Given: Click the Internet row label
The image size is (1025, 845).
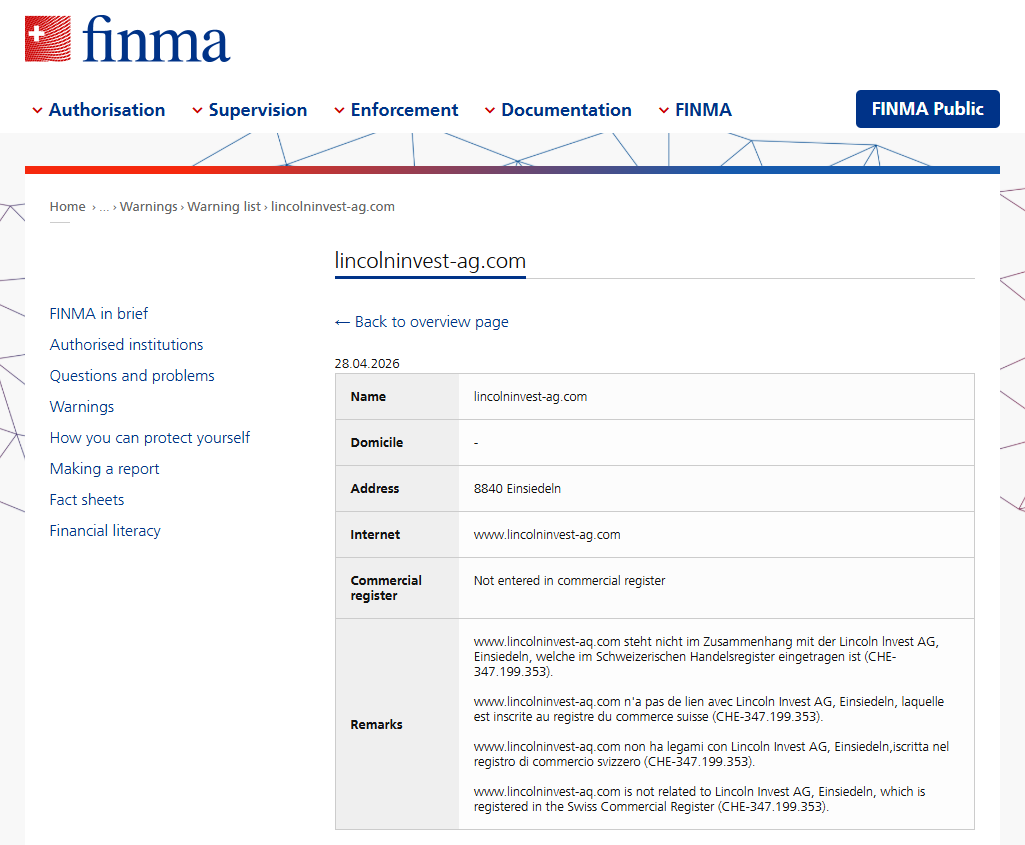Looking at the screenshot, I should [375, 535].
